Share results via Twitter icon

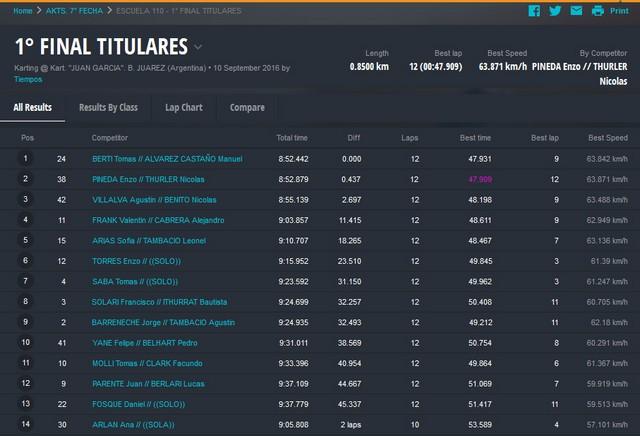pyautogui.click(x=555, y=11)
